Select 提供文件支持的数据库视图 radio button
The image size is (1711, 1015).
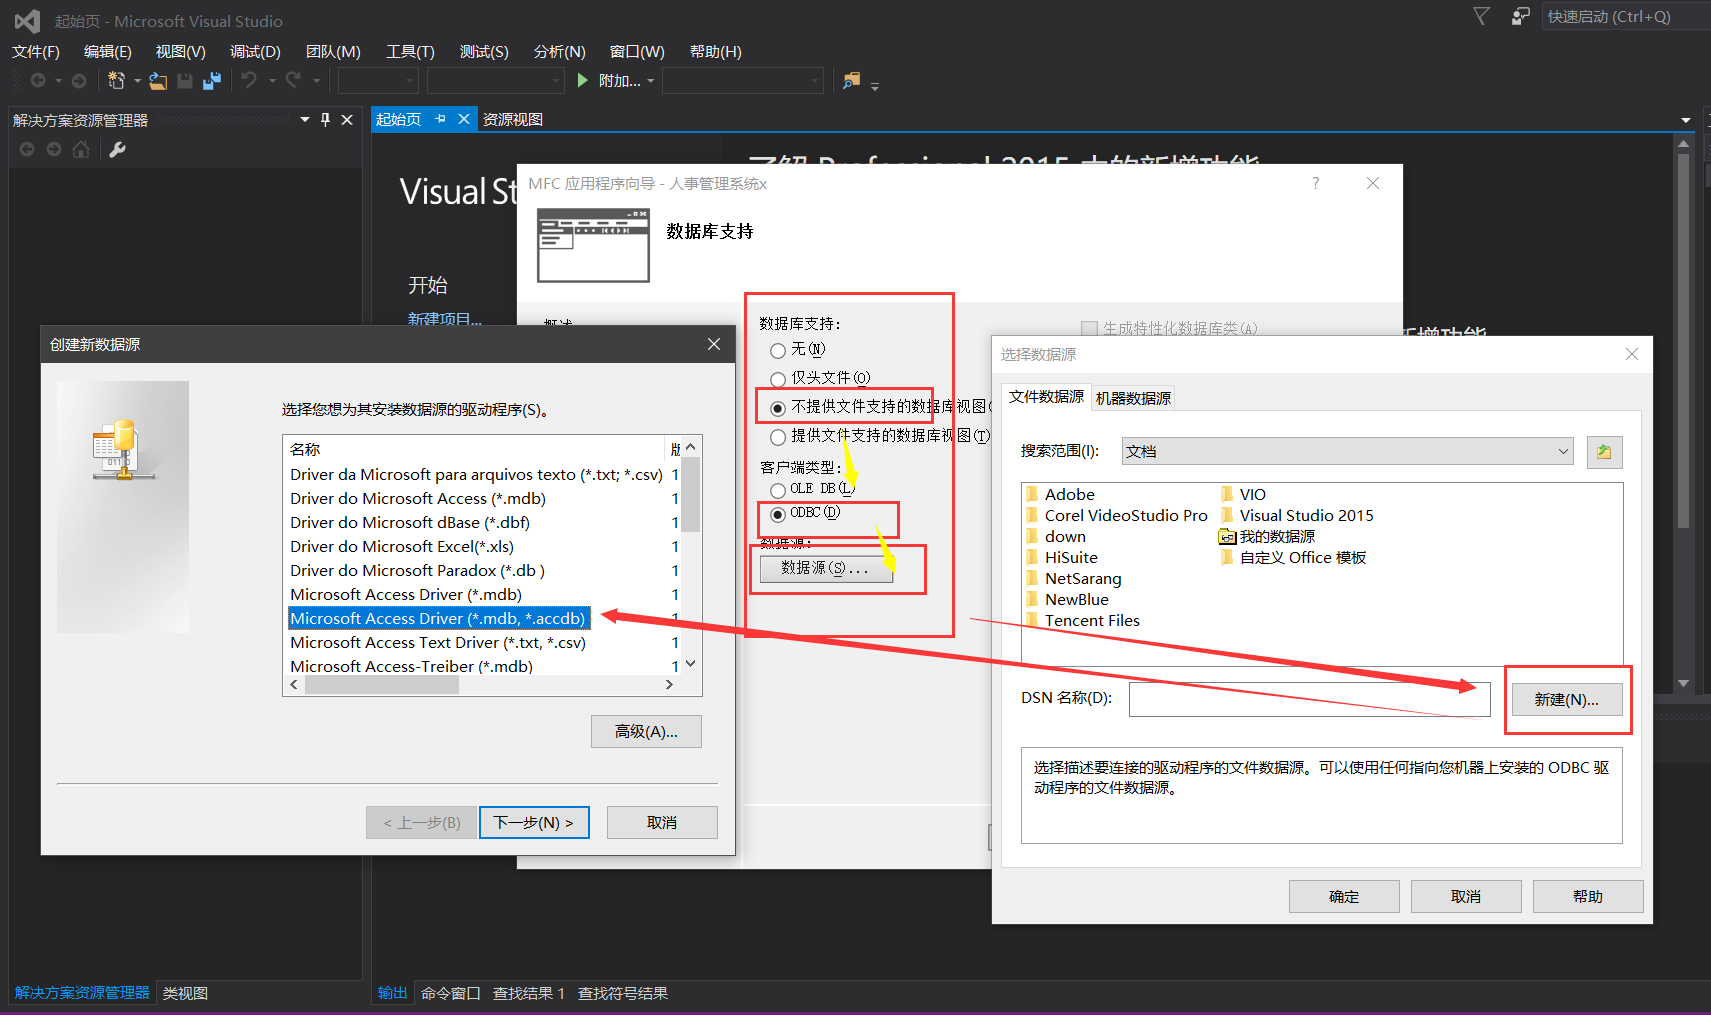click(x=778, y=437)
